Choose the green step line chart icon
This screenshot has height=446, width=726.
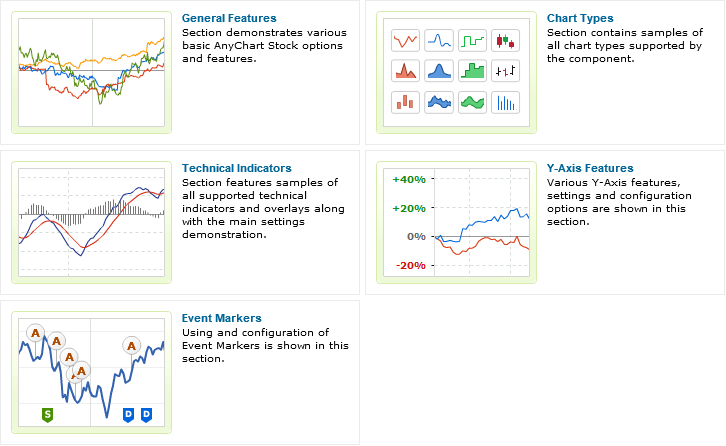pyautogui.click(x=472, y=40)
